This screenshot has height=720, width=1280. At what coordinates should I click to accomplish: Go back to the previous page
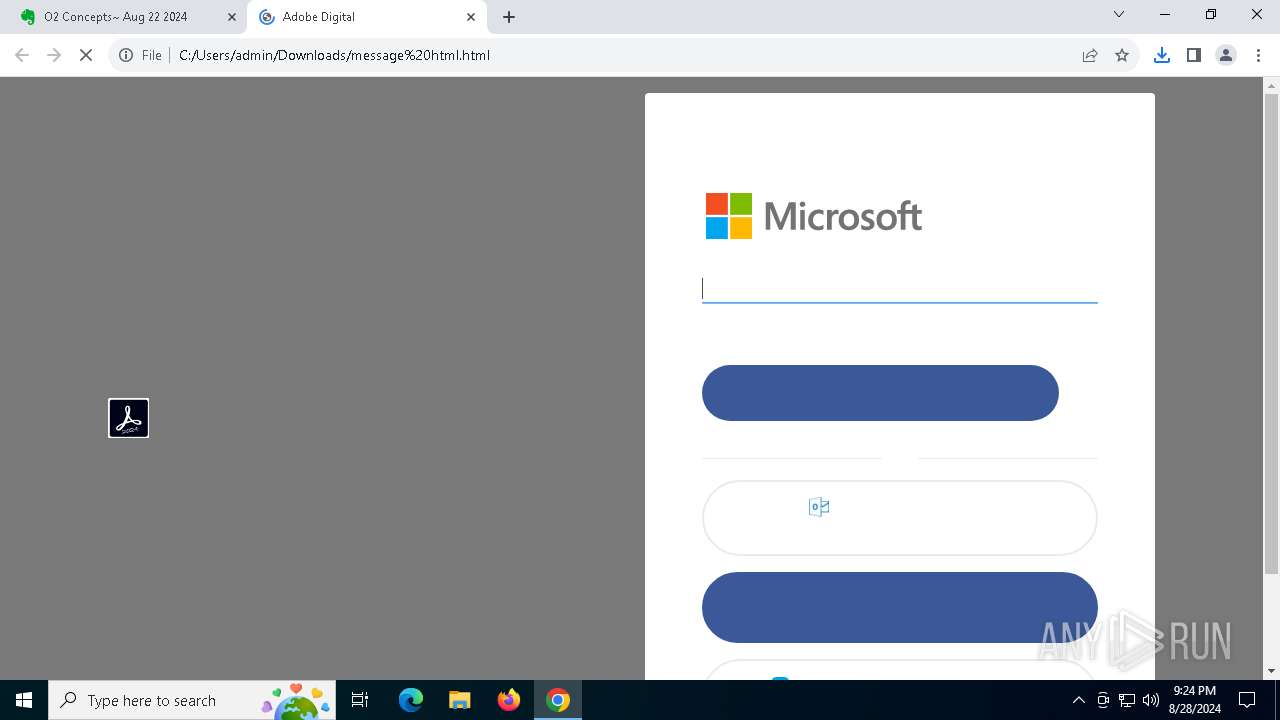point(22,55)
